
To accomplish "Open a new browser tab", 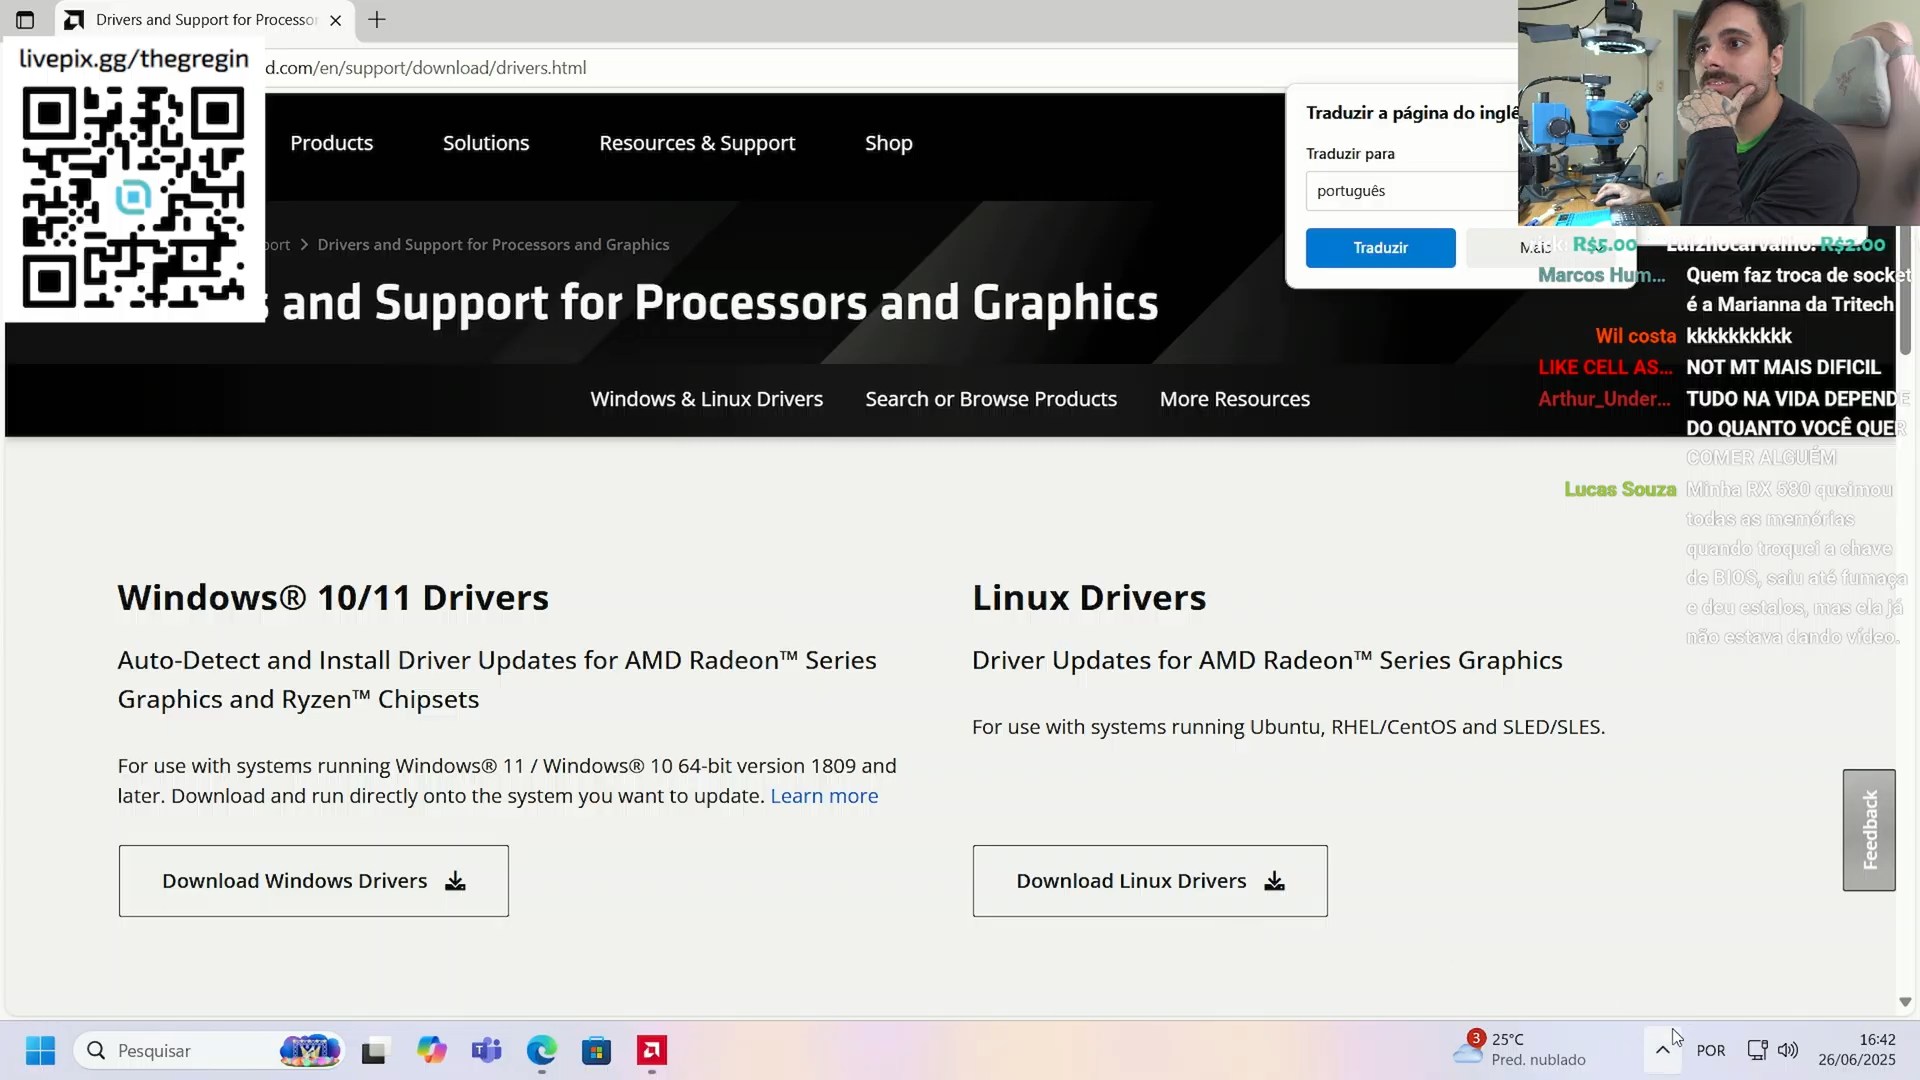I will 377,20.
